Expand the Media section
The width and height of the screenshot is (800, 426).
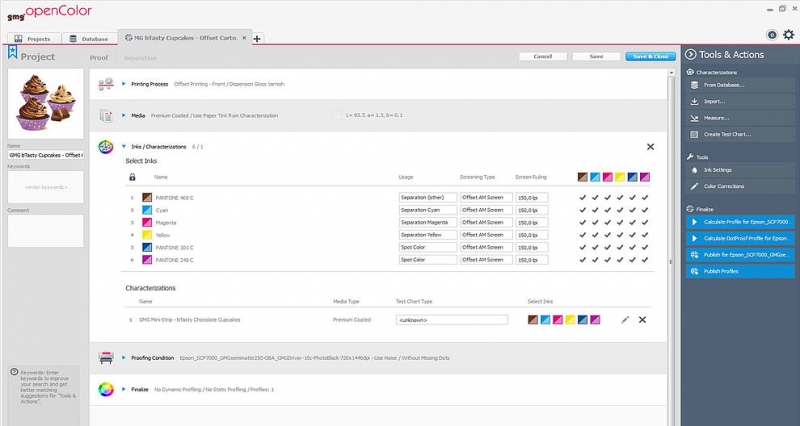click(x=123, y=116)
